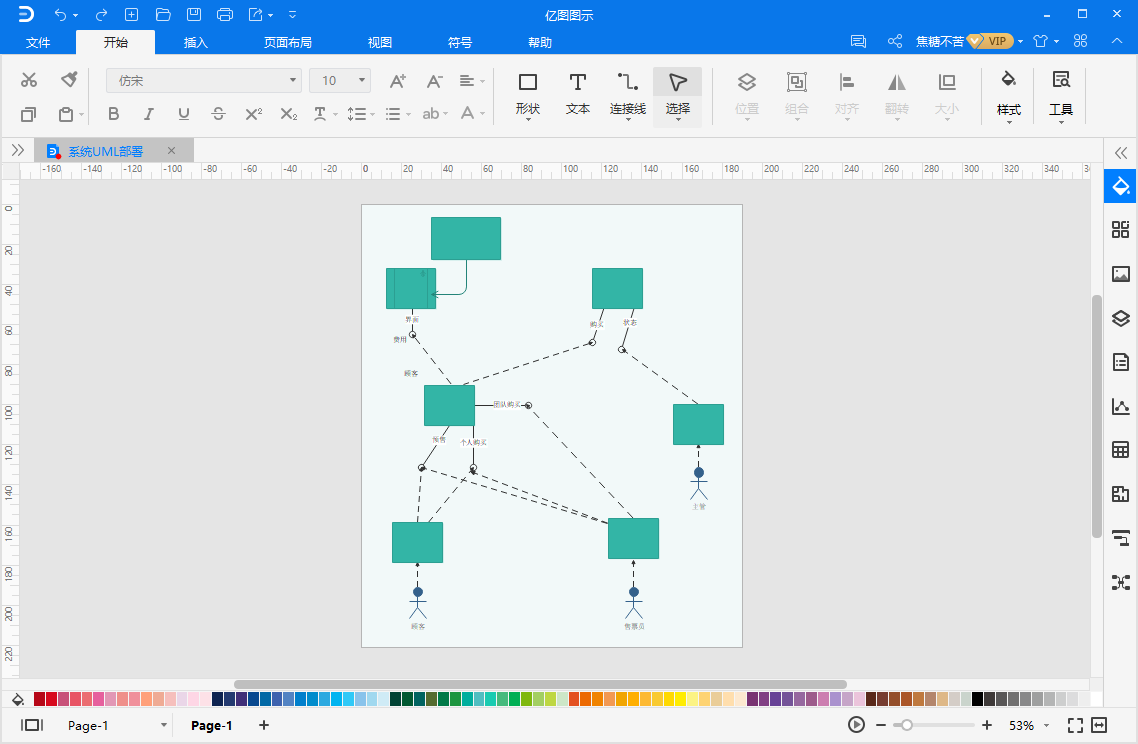Click the Save disk icon
Image resolution: width=1138 pixels, height=744 pixels.
click(x=194, y=15)
